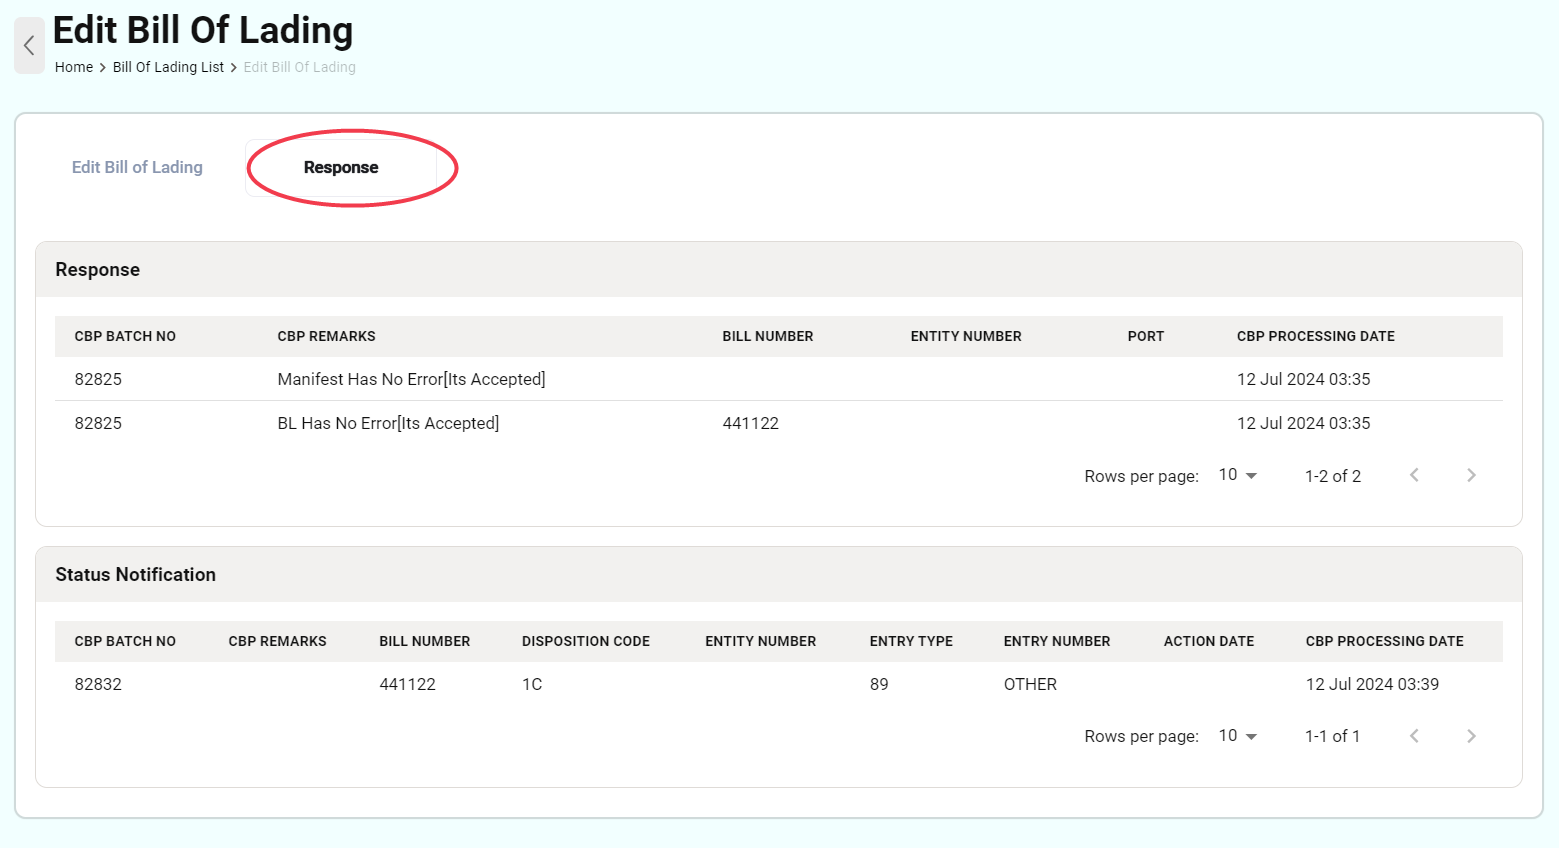The image size is (1559, 848).
Task: Go to next page of Response table
Action: pos(1471,475)
